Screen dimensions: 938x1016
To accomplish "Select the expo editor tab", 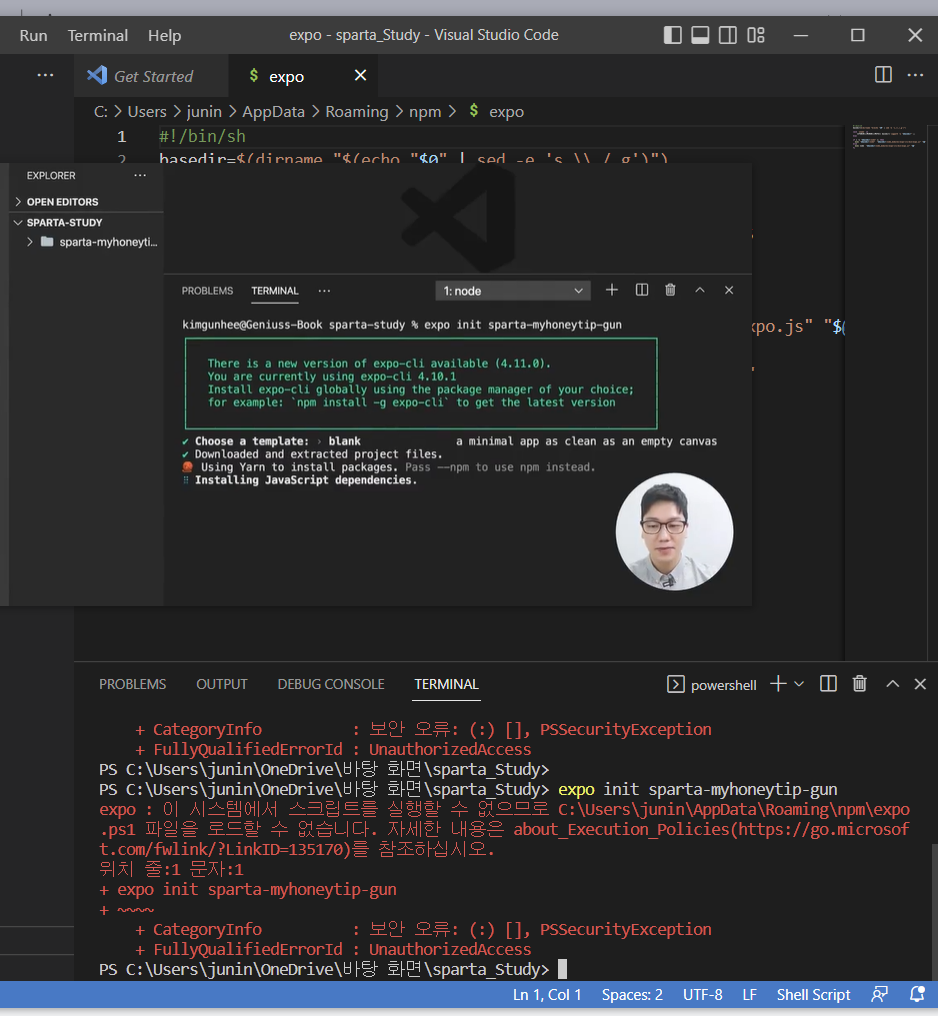I will pyautogui.click(x=286, y=76).
